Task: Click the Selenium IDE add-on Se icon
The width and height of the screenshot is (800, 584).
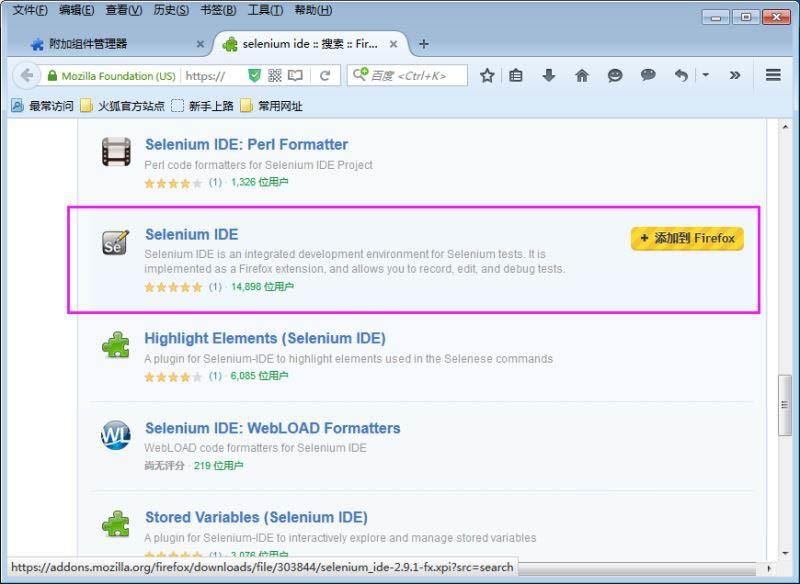Action: (x=114, y=242)
